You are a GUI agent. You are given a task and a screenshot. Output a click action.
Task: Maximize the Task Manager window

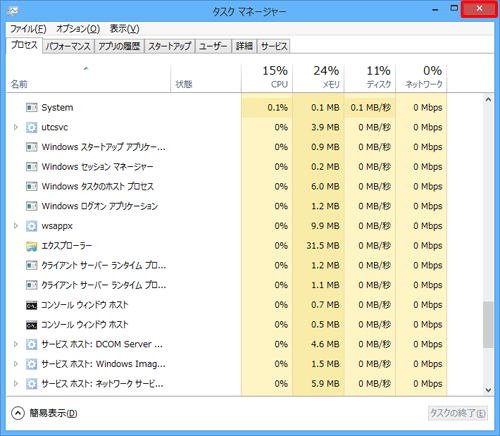tap(454, 9)
